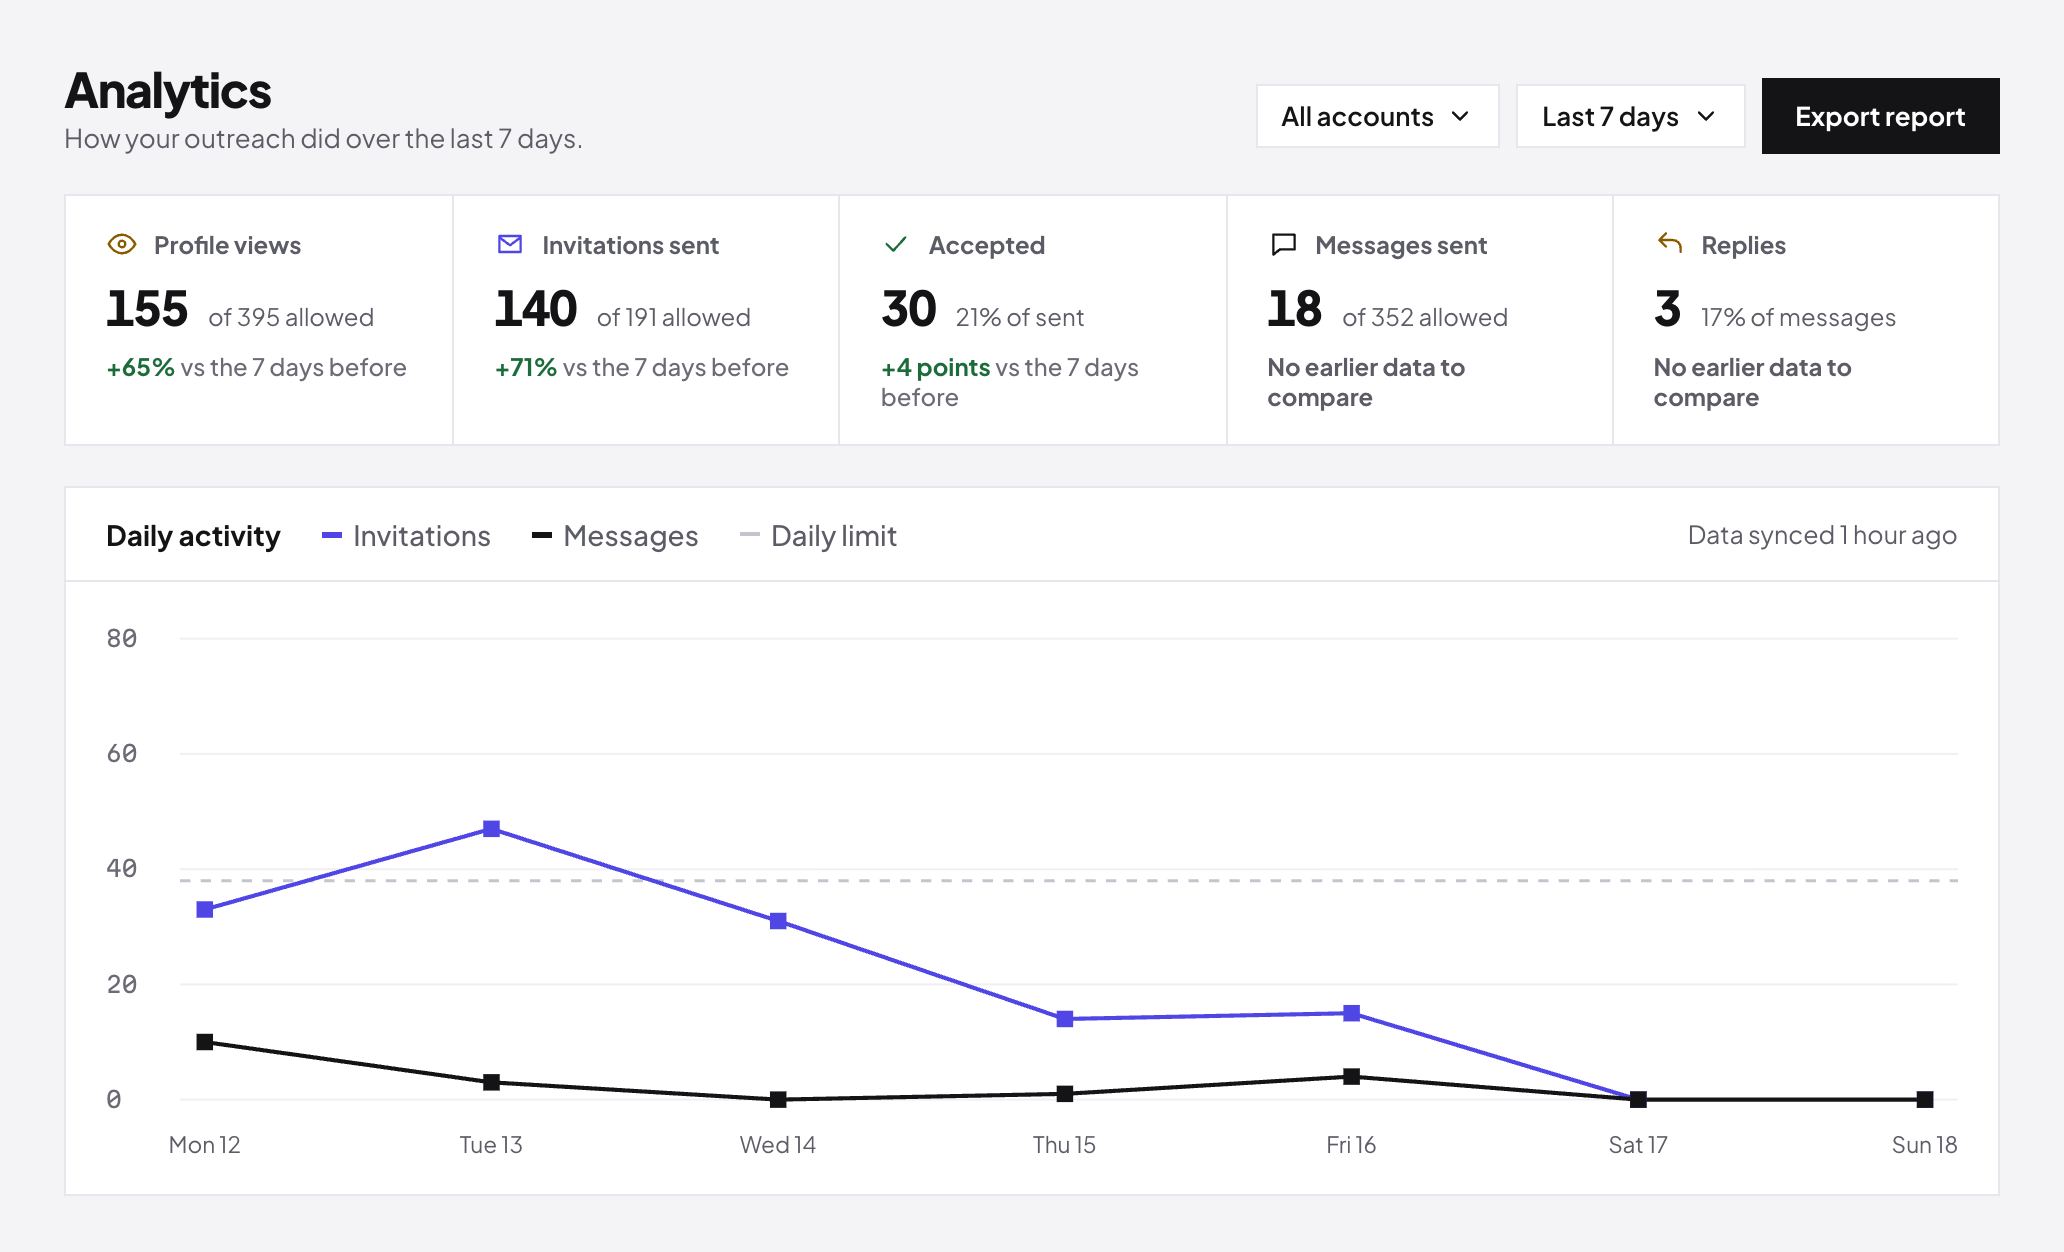Click the Wed 14 invitations data point
This screenshot has height=1252, width=2064.
(x=778, y=921)
